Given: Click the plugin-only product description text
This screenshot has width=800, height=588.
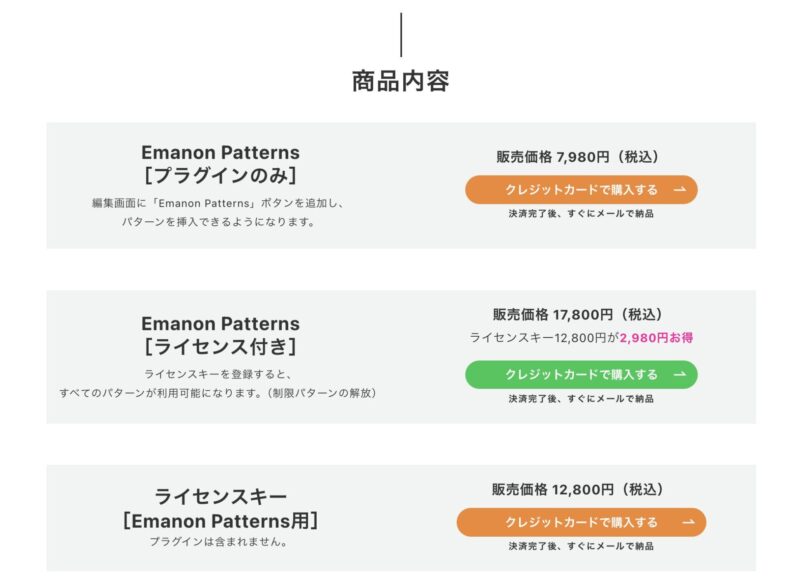Looking at the screenshot, I should click(x=220, y=210).
